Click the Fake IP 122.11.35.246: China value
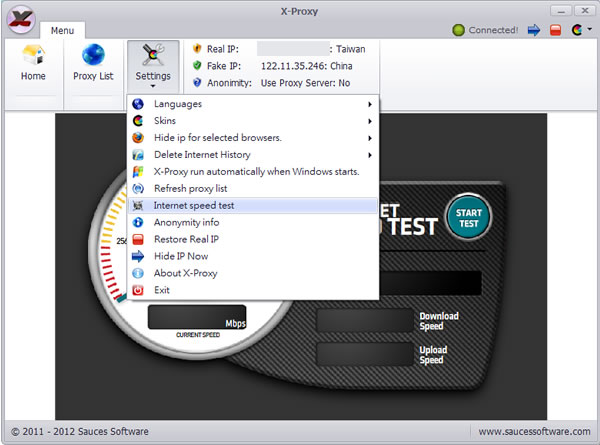Image resolution: width=600 pixels, height=445 pixels. (x=307, y=66)
